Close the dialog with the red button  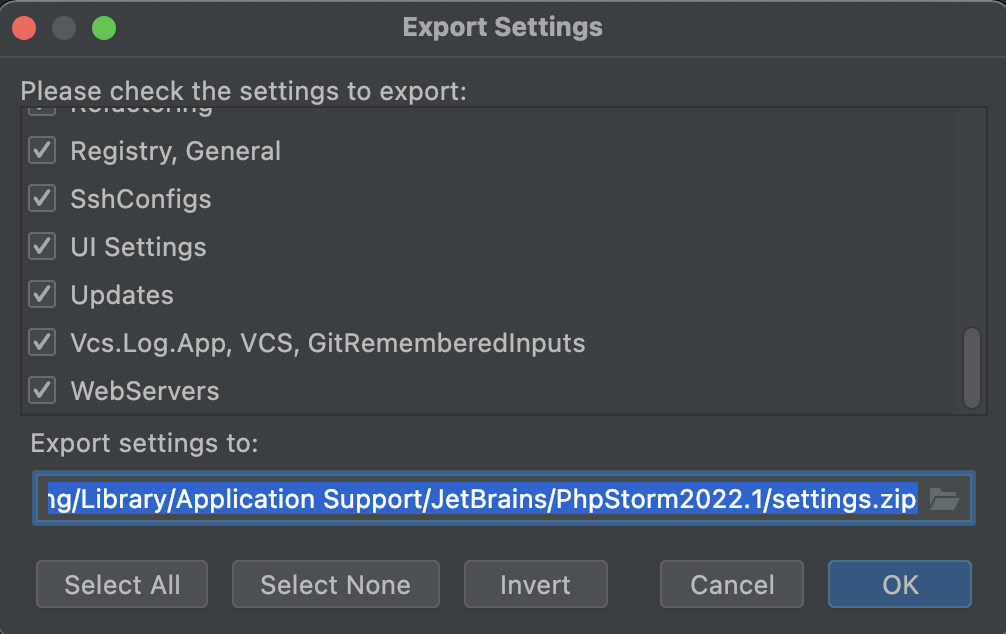[24, 28]
